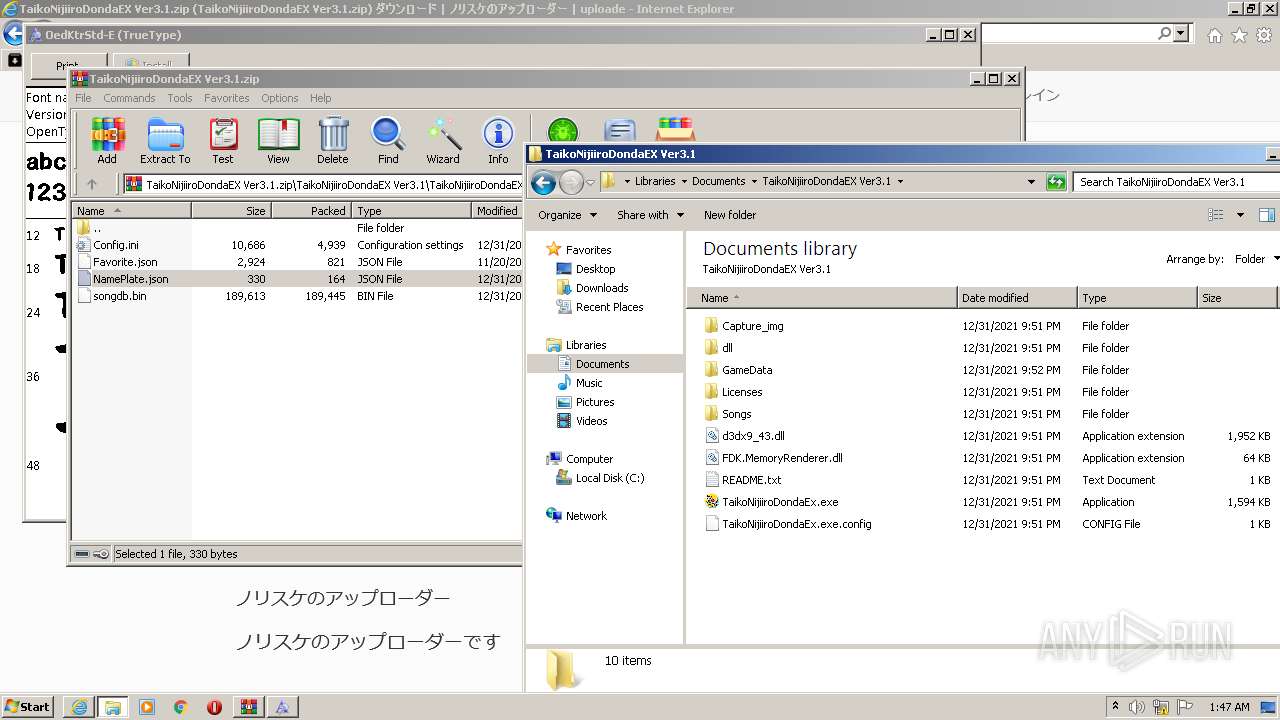Select Downloads in navigation pane

(x=602, y=288)
